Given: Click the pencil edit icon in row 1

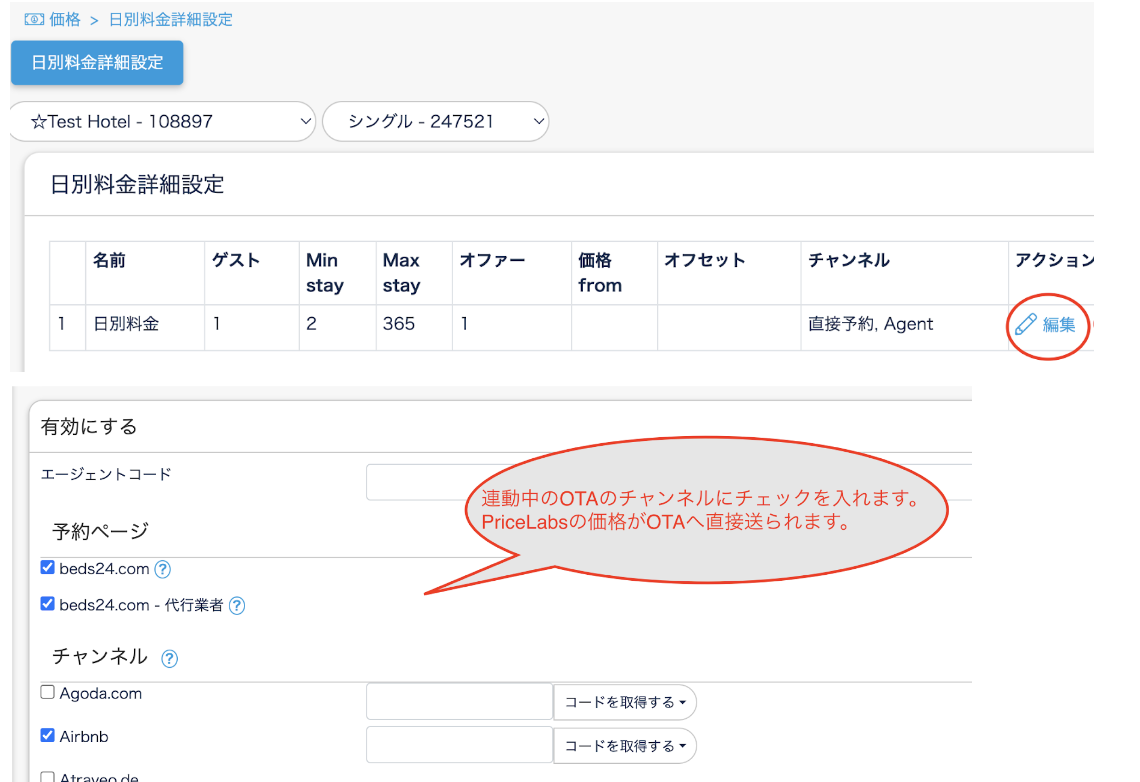Looking at the screenshot, I should (1025, 324).
